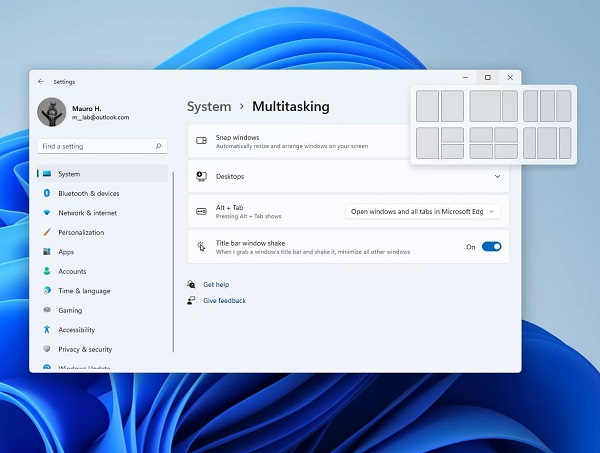Open Accessibility settings page
The image size is (600, 453).
pyautogui.click(x=103, y=329)
